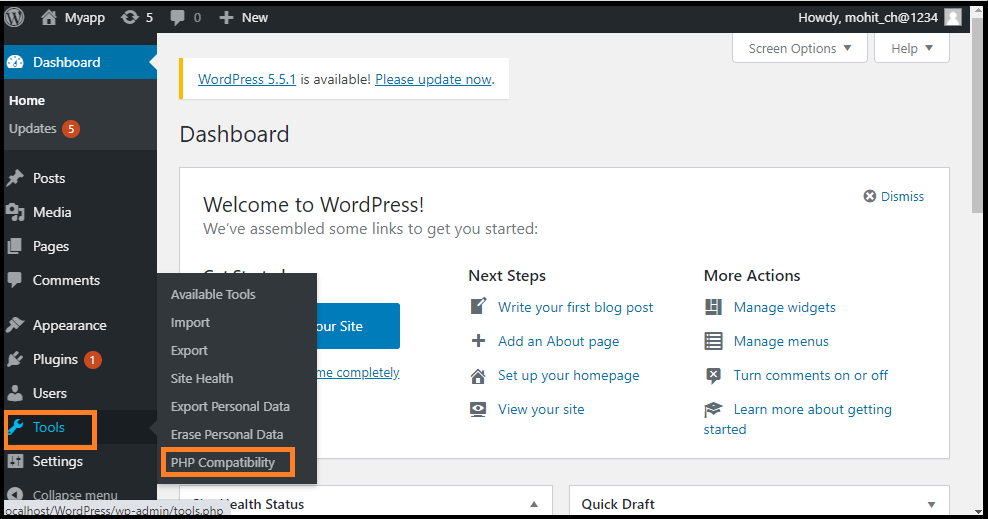Screen dimensions: 988x519
Task: Open the Help dropdown
Action: [x=912, y=48]
